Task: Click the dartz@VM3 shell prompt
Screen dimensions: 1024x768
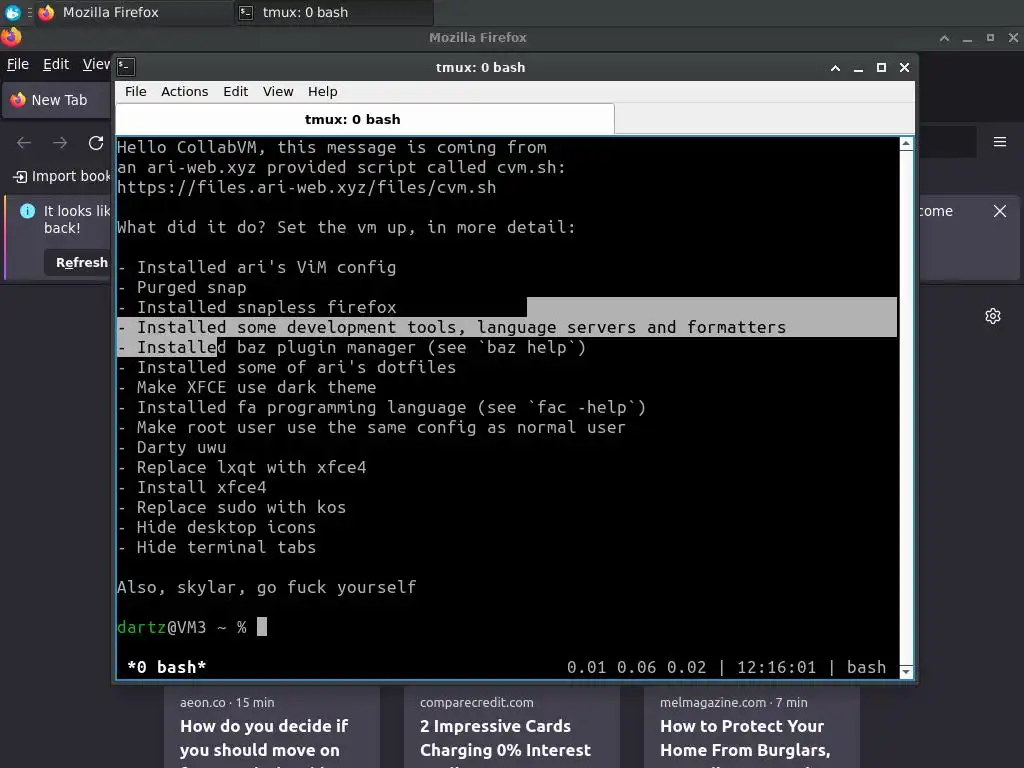Action: 181,628
